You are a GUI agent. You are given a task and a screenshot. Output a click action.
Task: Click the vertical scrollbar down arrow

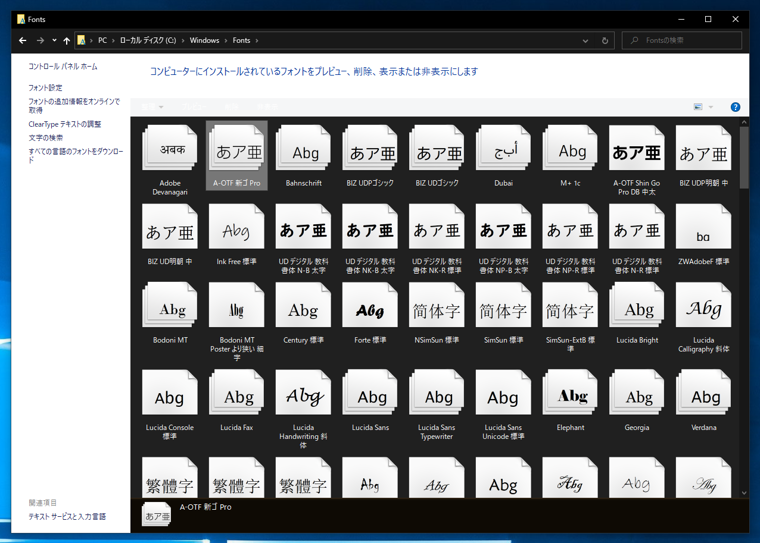[744, 493]
